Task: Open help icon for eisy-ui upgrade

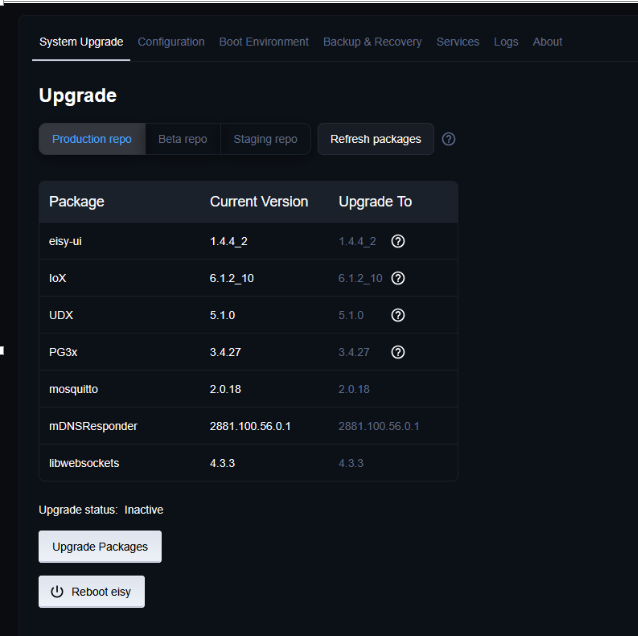Action: pyautogui.click(x=398, y=241)
